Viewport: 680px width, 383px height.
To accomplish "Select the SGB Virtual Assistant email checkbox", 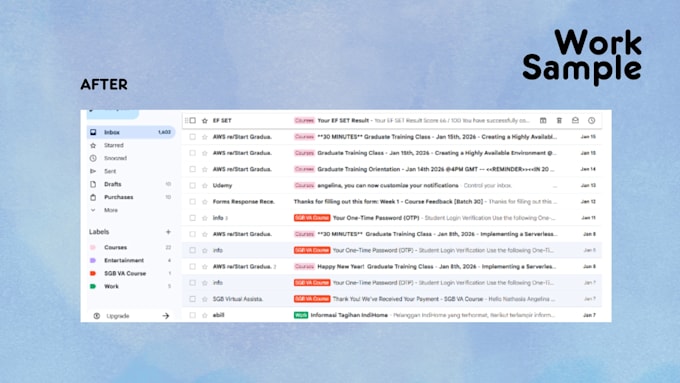I will [193, 299].
